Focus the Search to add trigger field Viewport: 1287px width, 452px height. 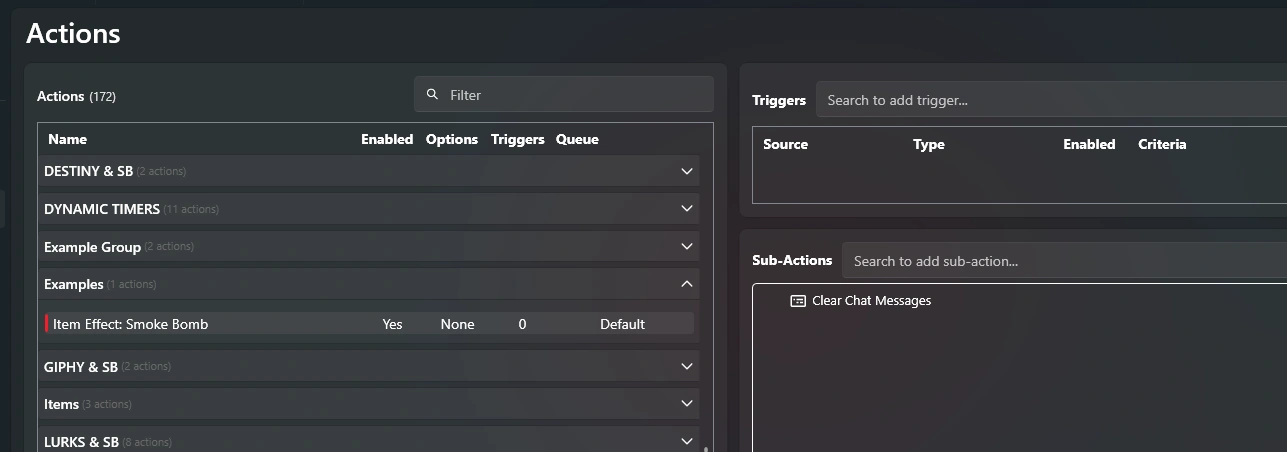[1051, 100]
